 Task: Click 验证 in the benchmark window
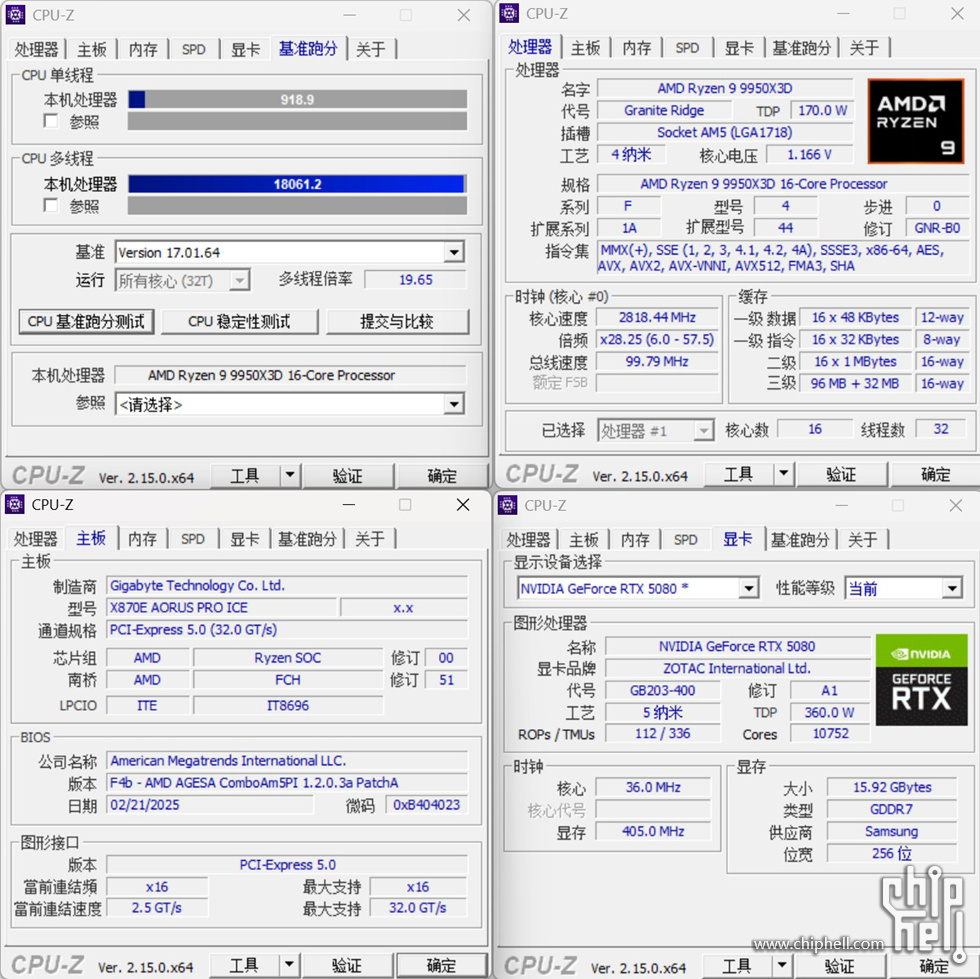(347, 476)
